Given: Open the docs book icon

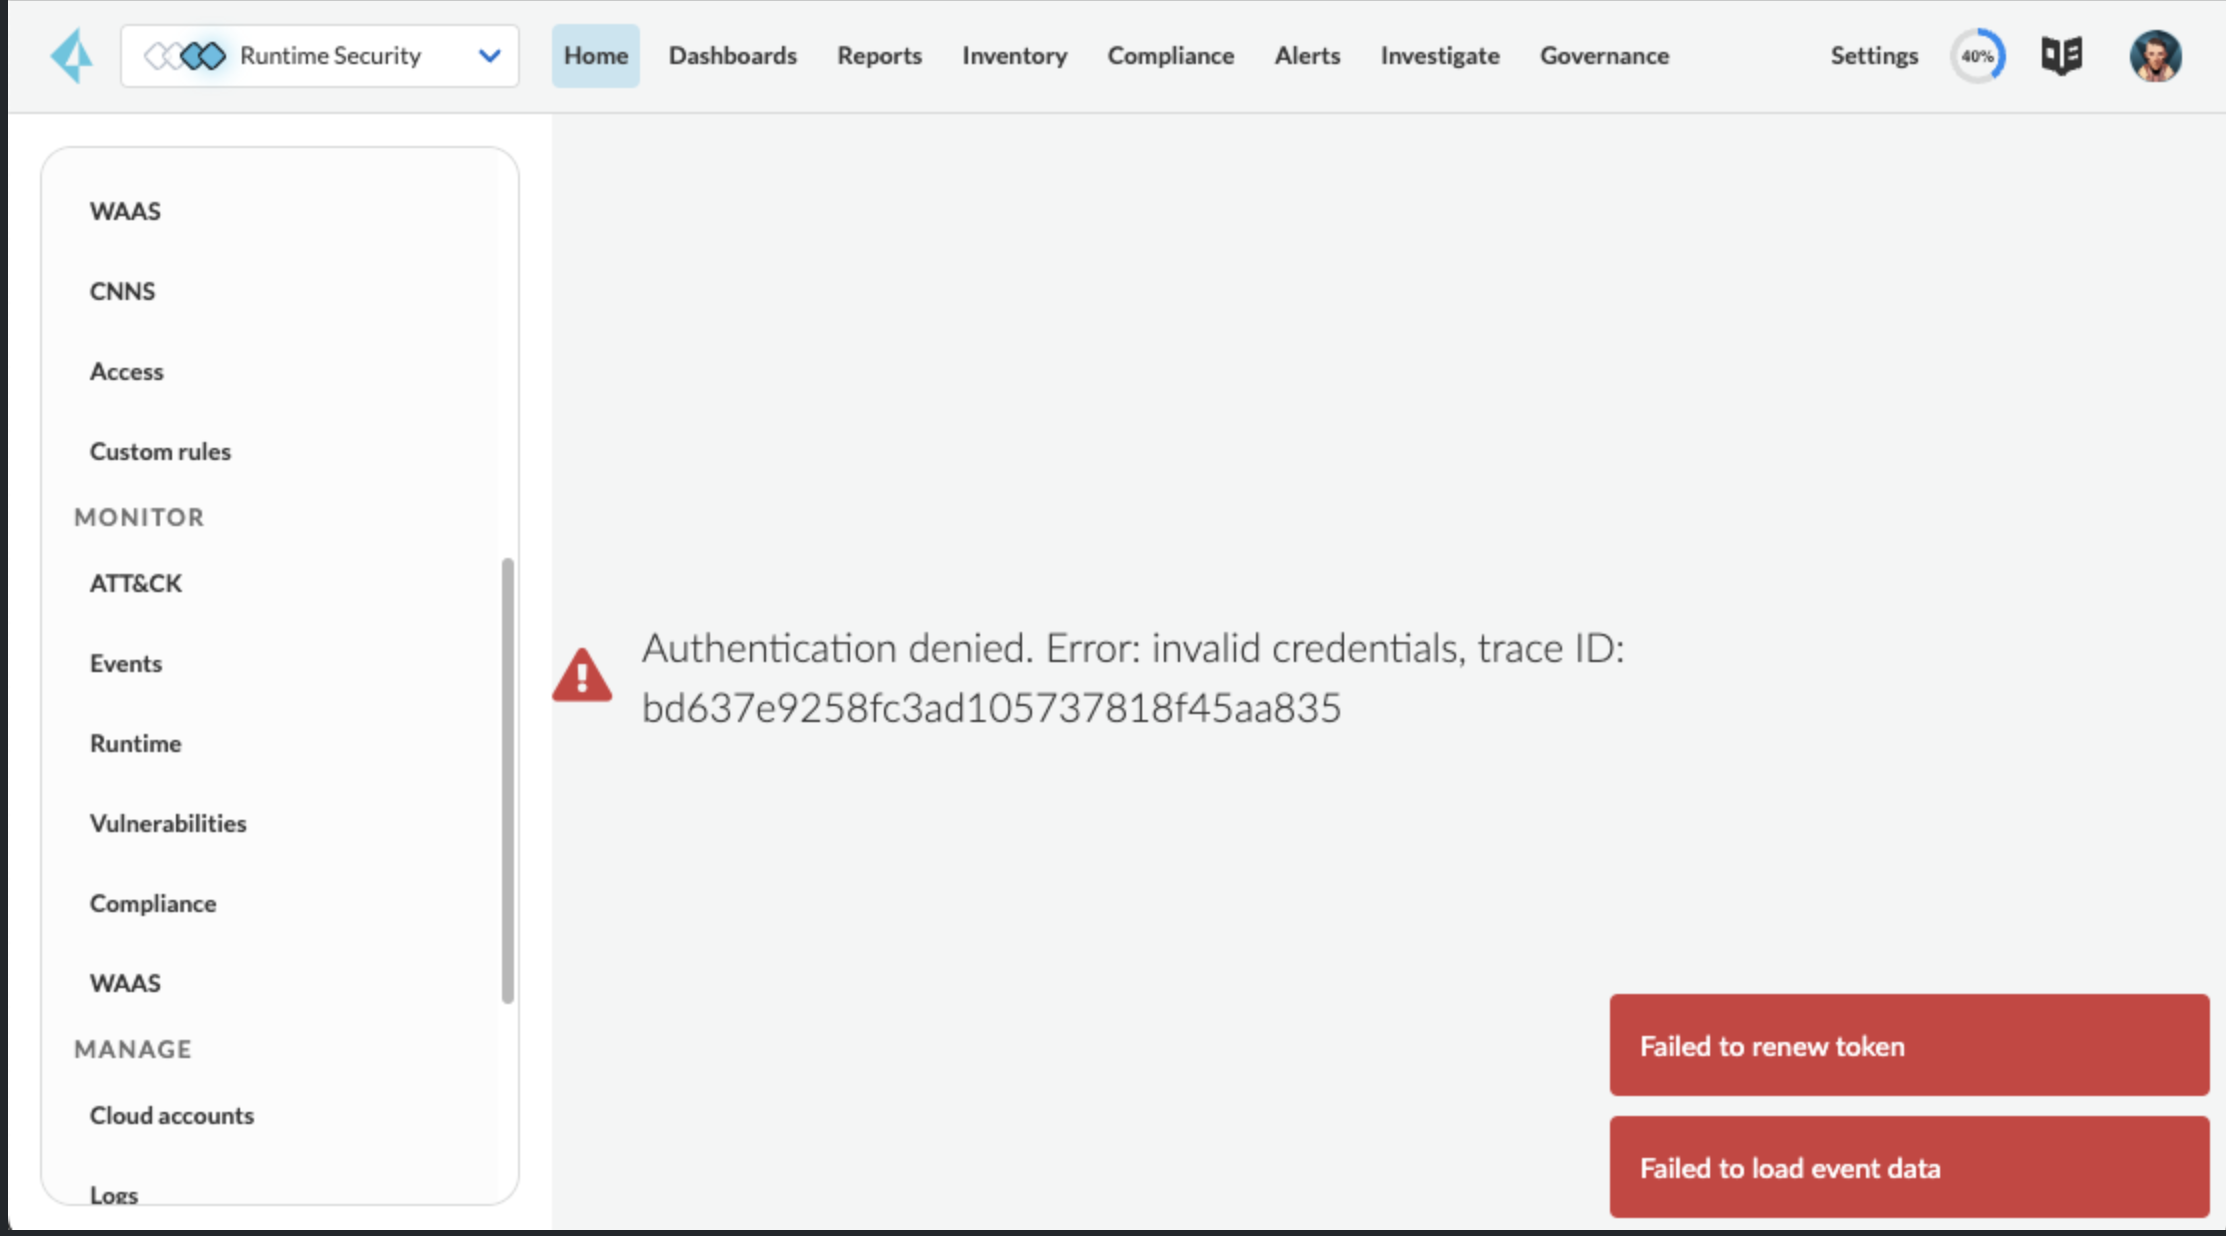Looking at the screenshot, I should coord(2061,56).
